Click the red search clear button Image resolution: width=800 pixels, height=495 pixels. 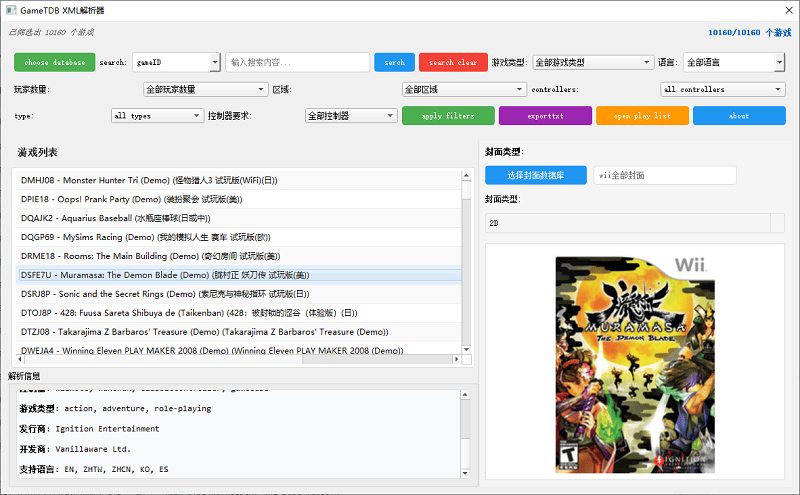click(x=453, y=62)
